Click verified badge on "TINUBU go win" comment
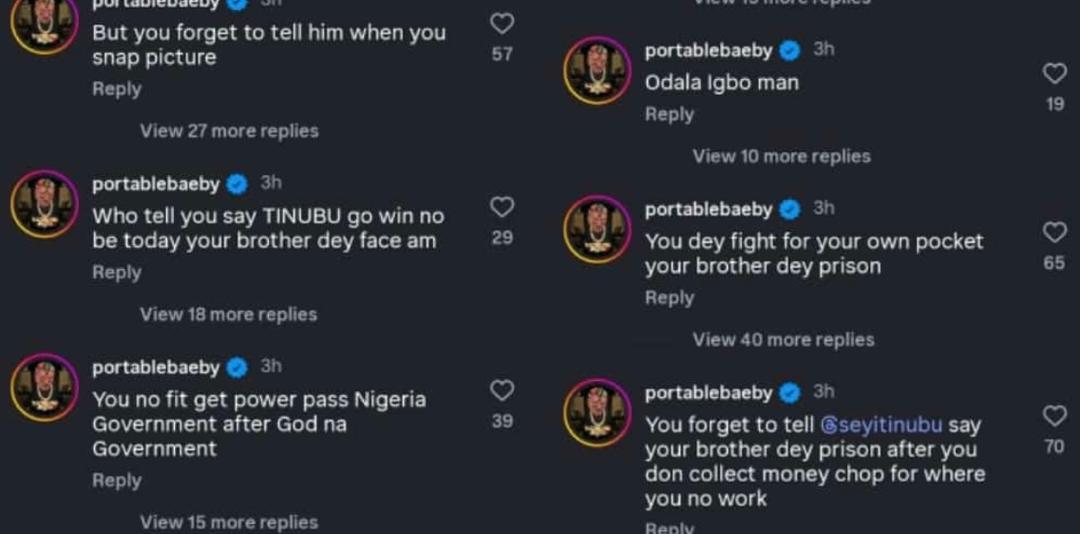This screenshot has width=1080, height=534. [237, 184]
